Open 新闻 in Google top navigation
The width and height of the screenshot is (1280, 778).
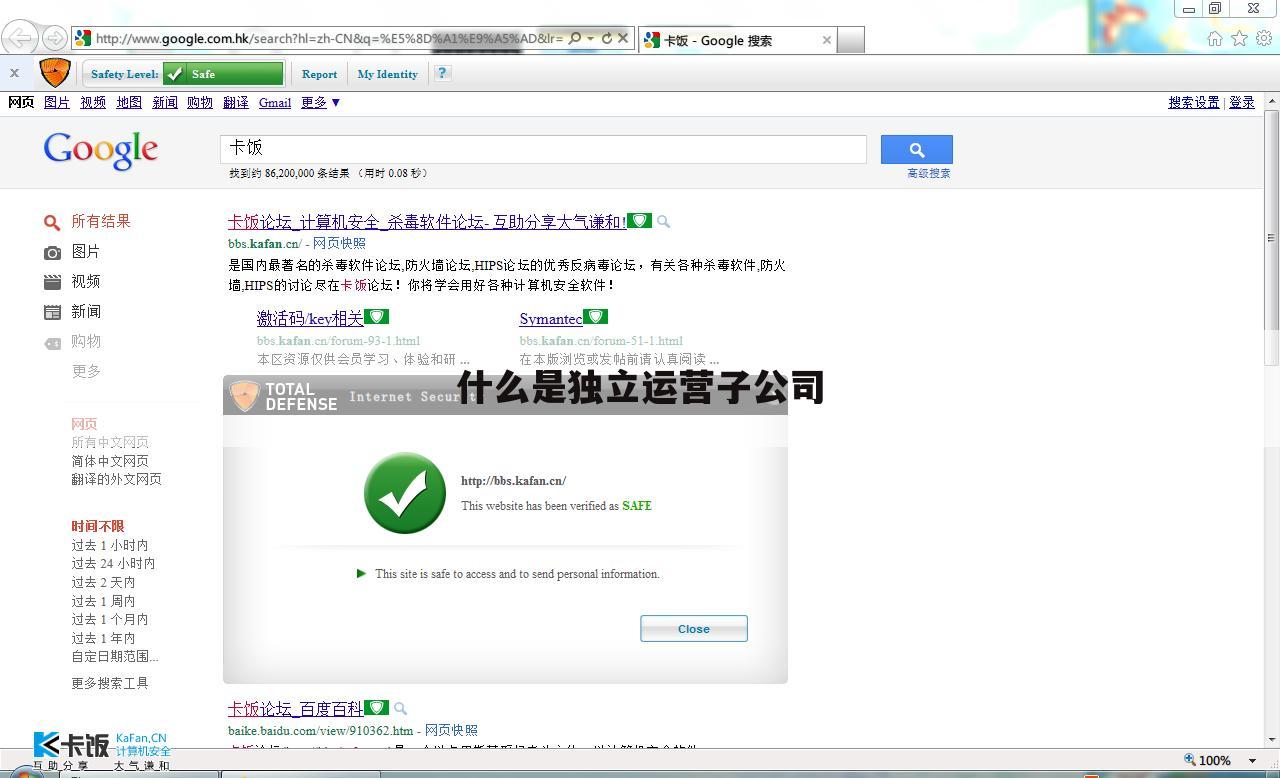point(165,102)
